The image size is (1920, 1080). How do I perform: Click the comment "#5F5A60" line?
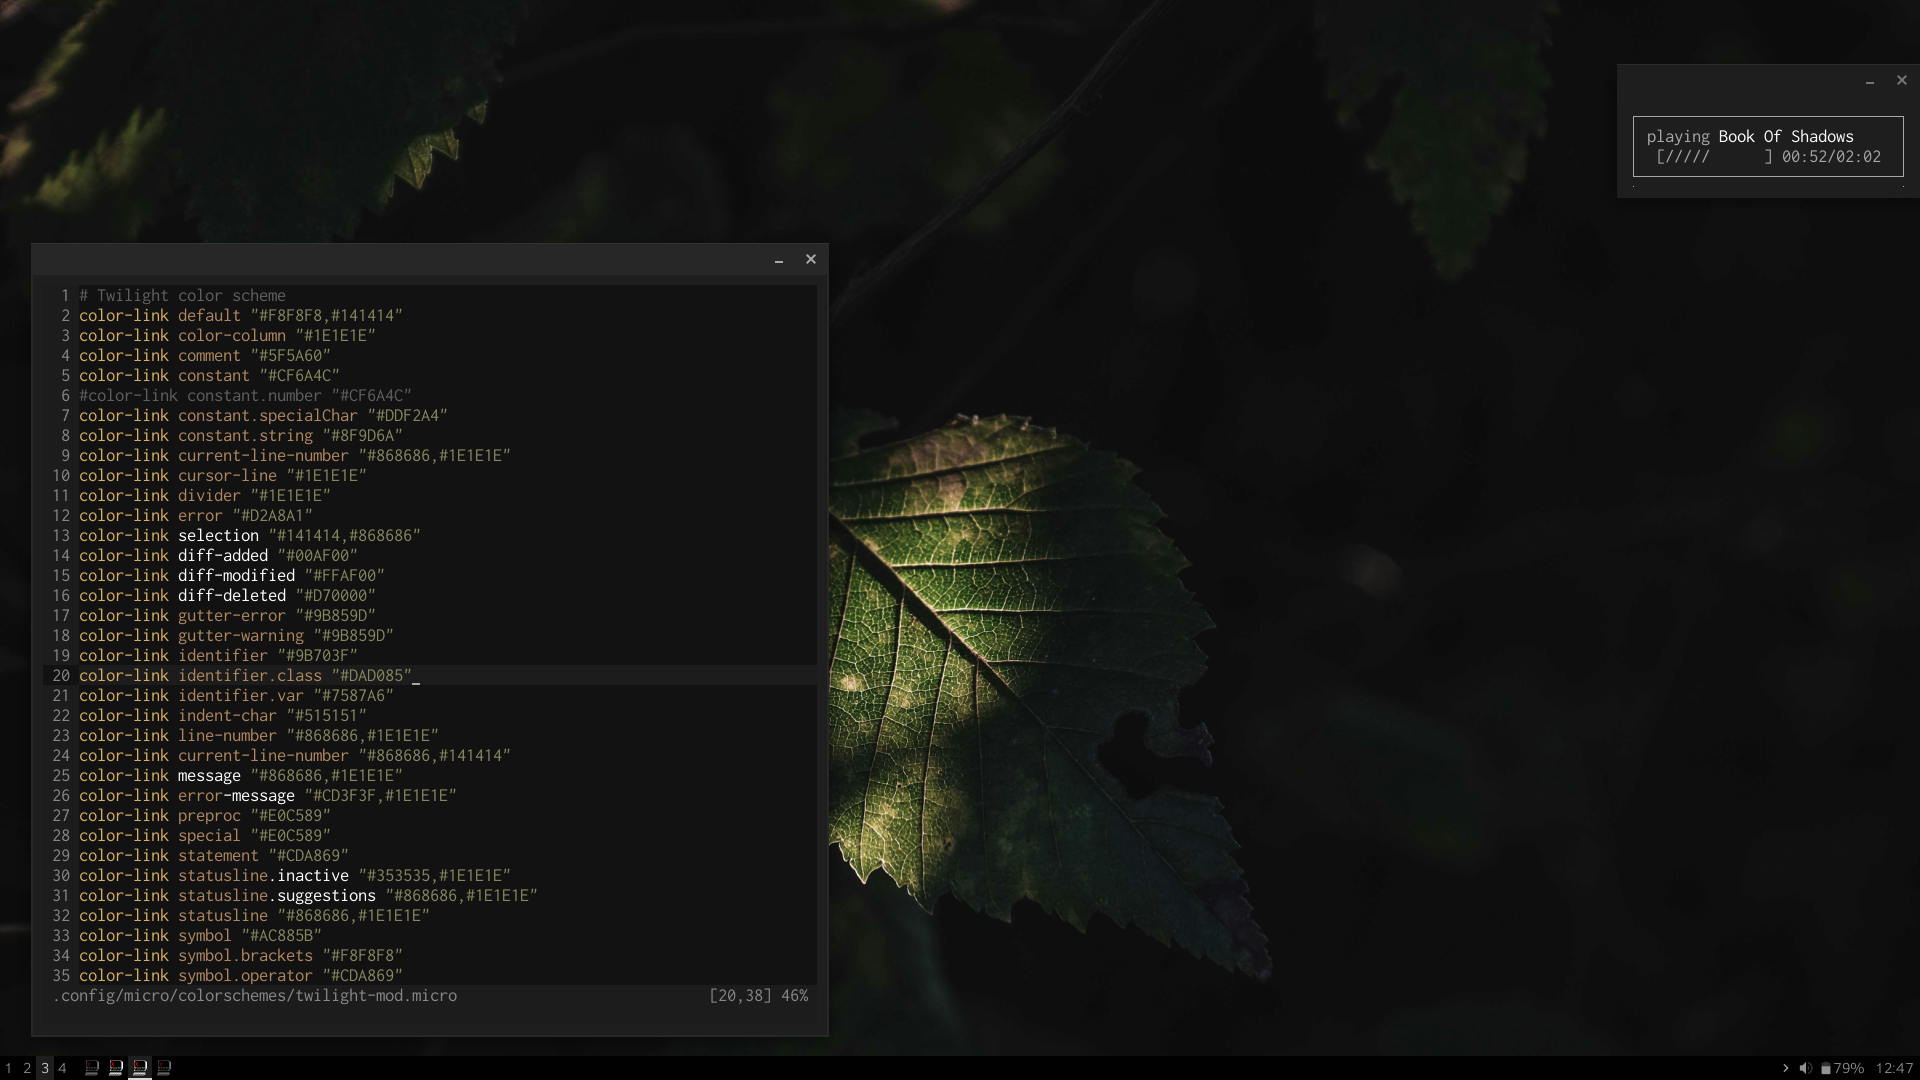205,356
